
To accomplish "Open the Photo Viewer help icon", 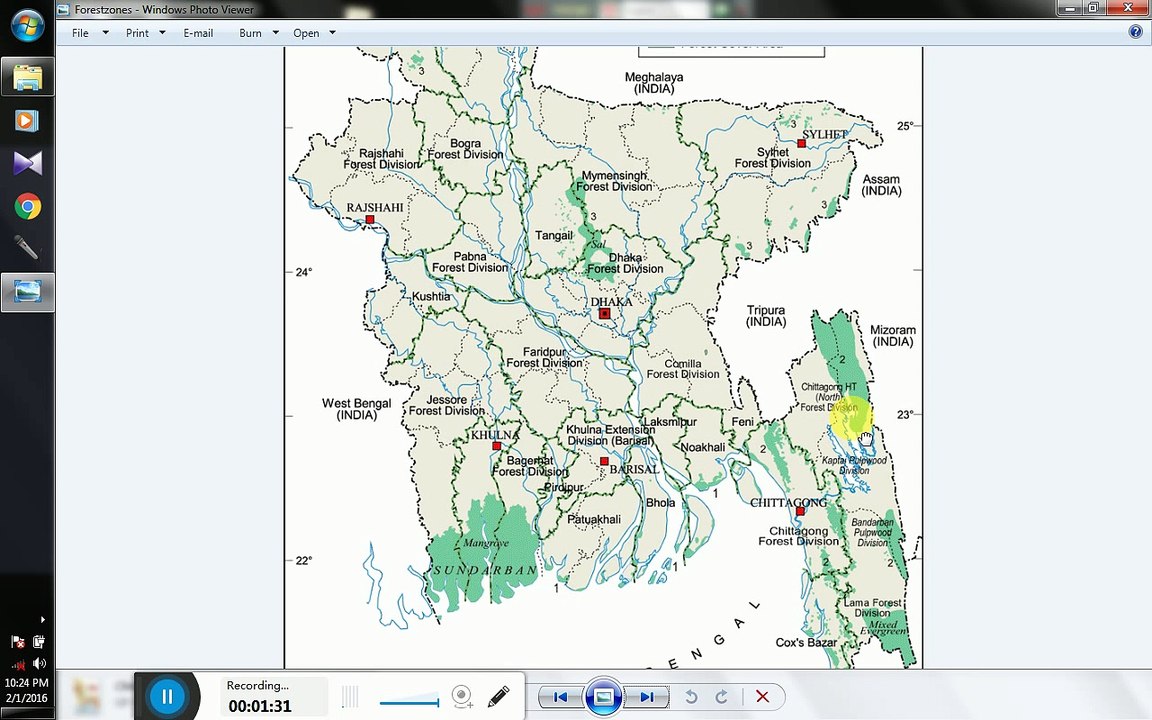I will point(1136,32).
